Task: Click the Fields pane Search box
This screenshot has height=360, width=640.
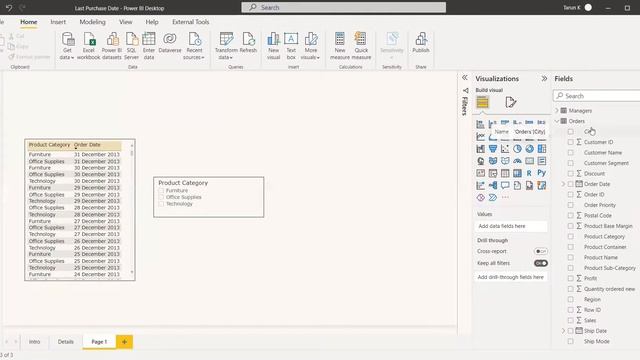Action: [597, 96]
